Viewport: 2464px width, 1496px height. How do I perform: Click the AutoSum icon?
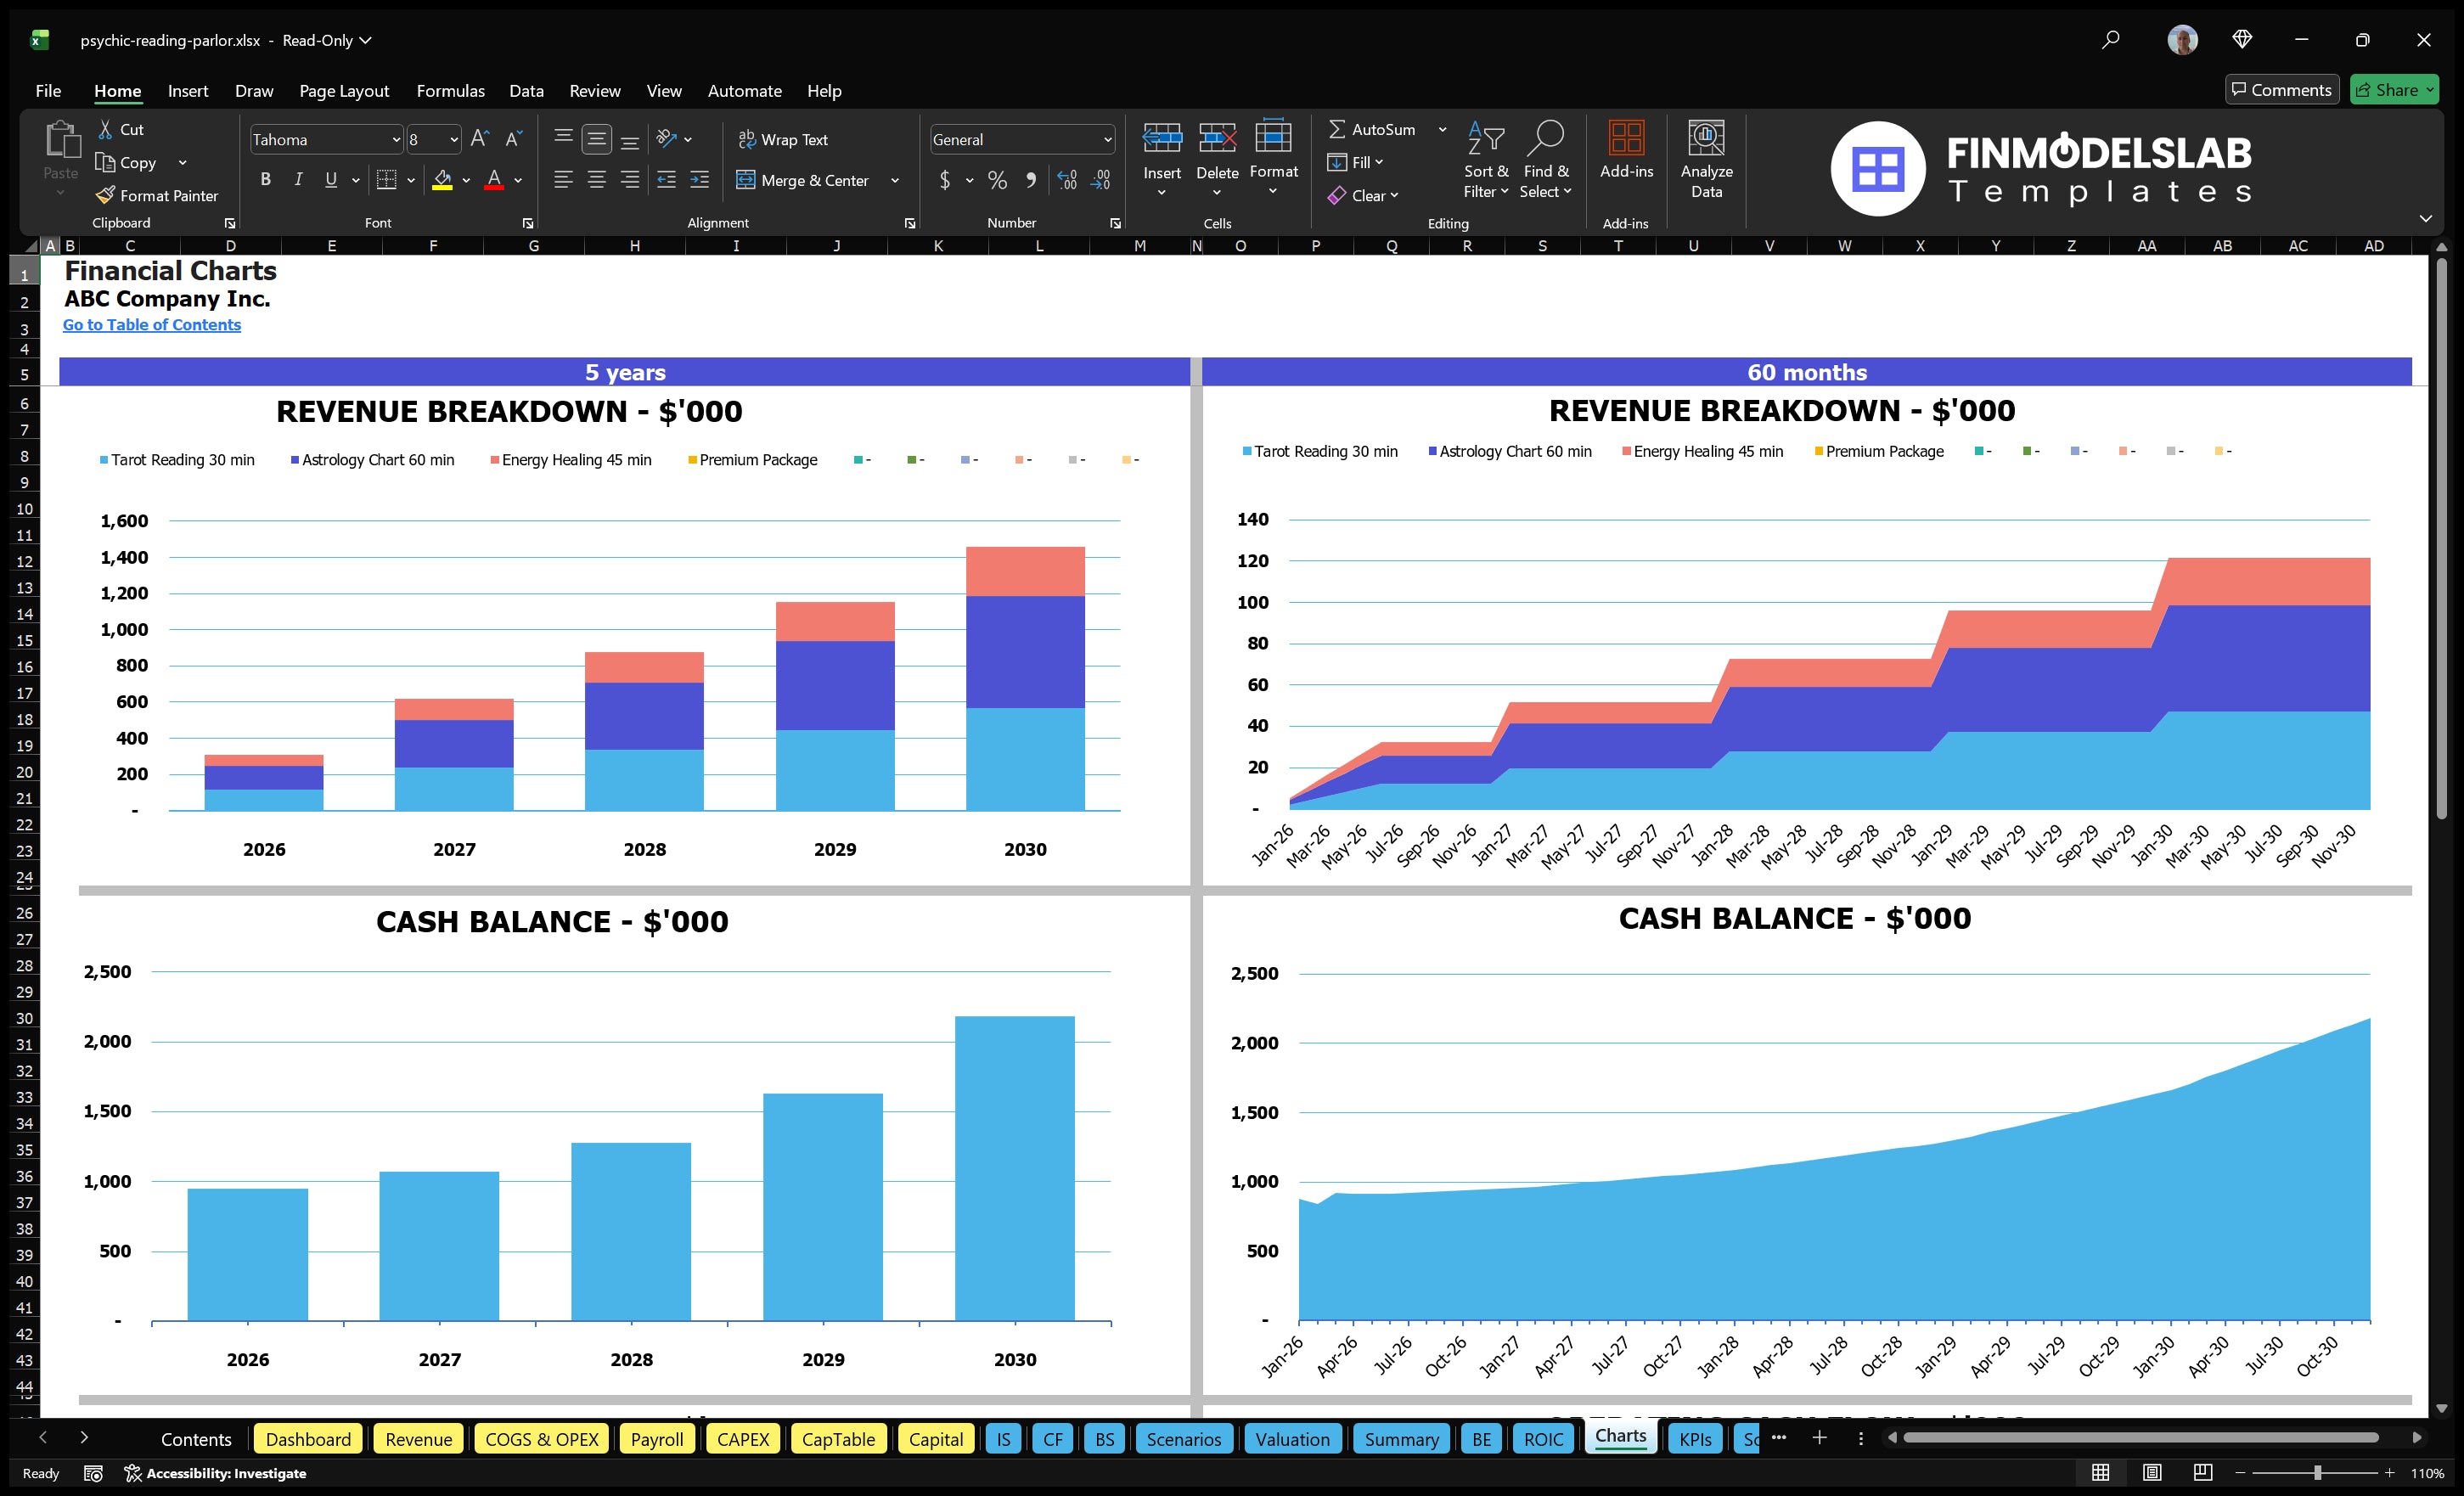[x=1340, y=128]
